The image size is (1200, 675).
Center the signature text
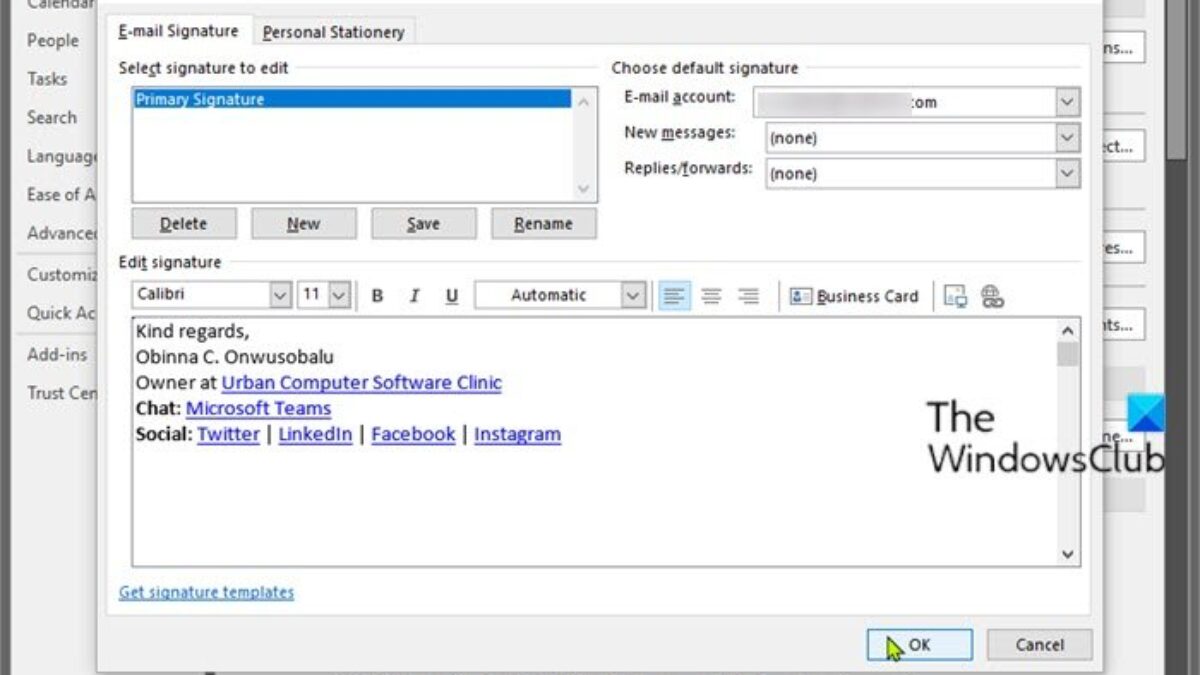pos(711,296)
